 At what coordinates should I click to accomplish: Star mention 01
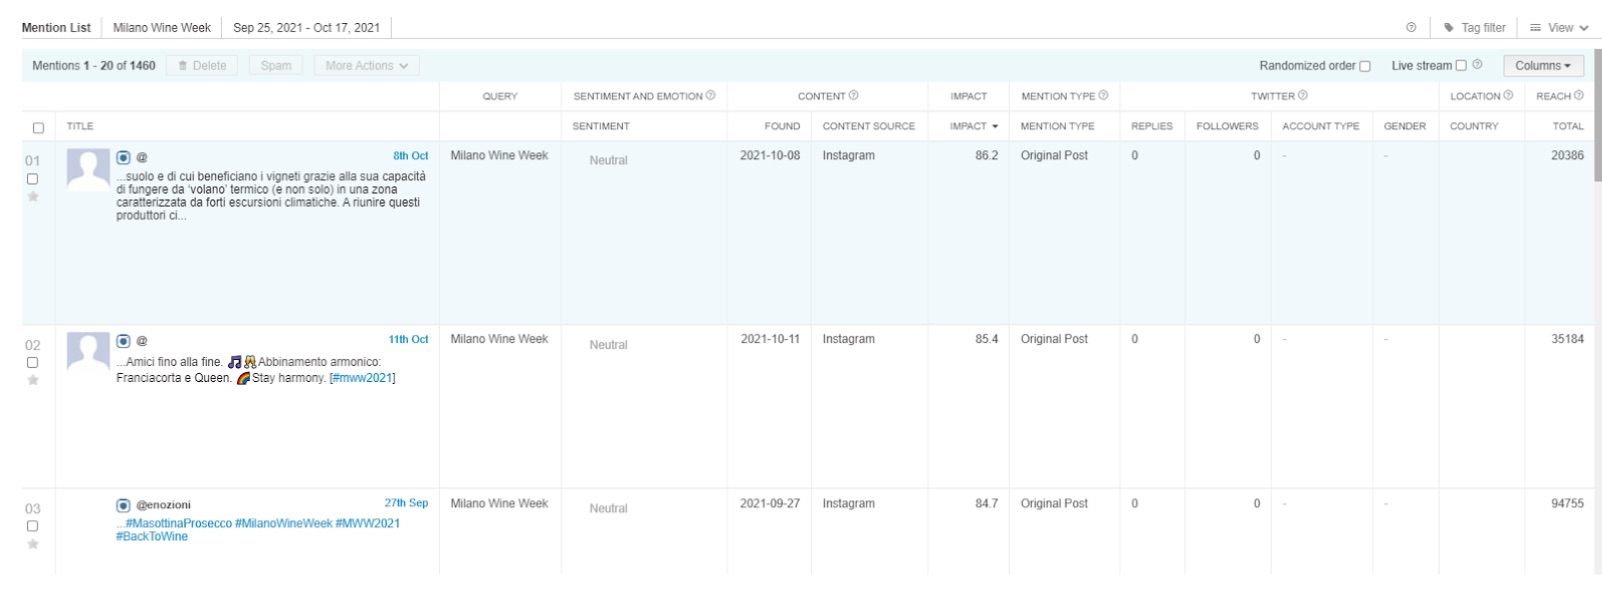coord(33,197)
